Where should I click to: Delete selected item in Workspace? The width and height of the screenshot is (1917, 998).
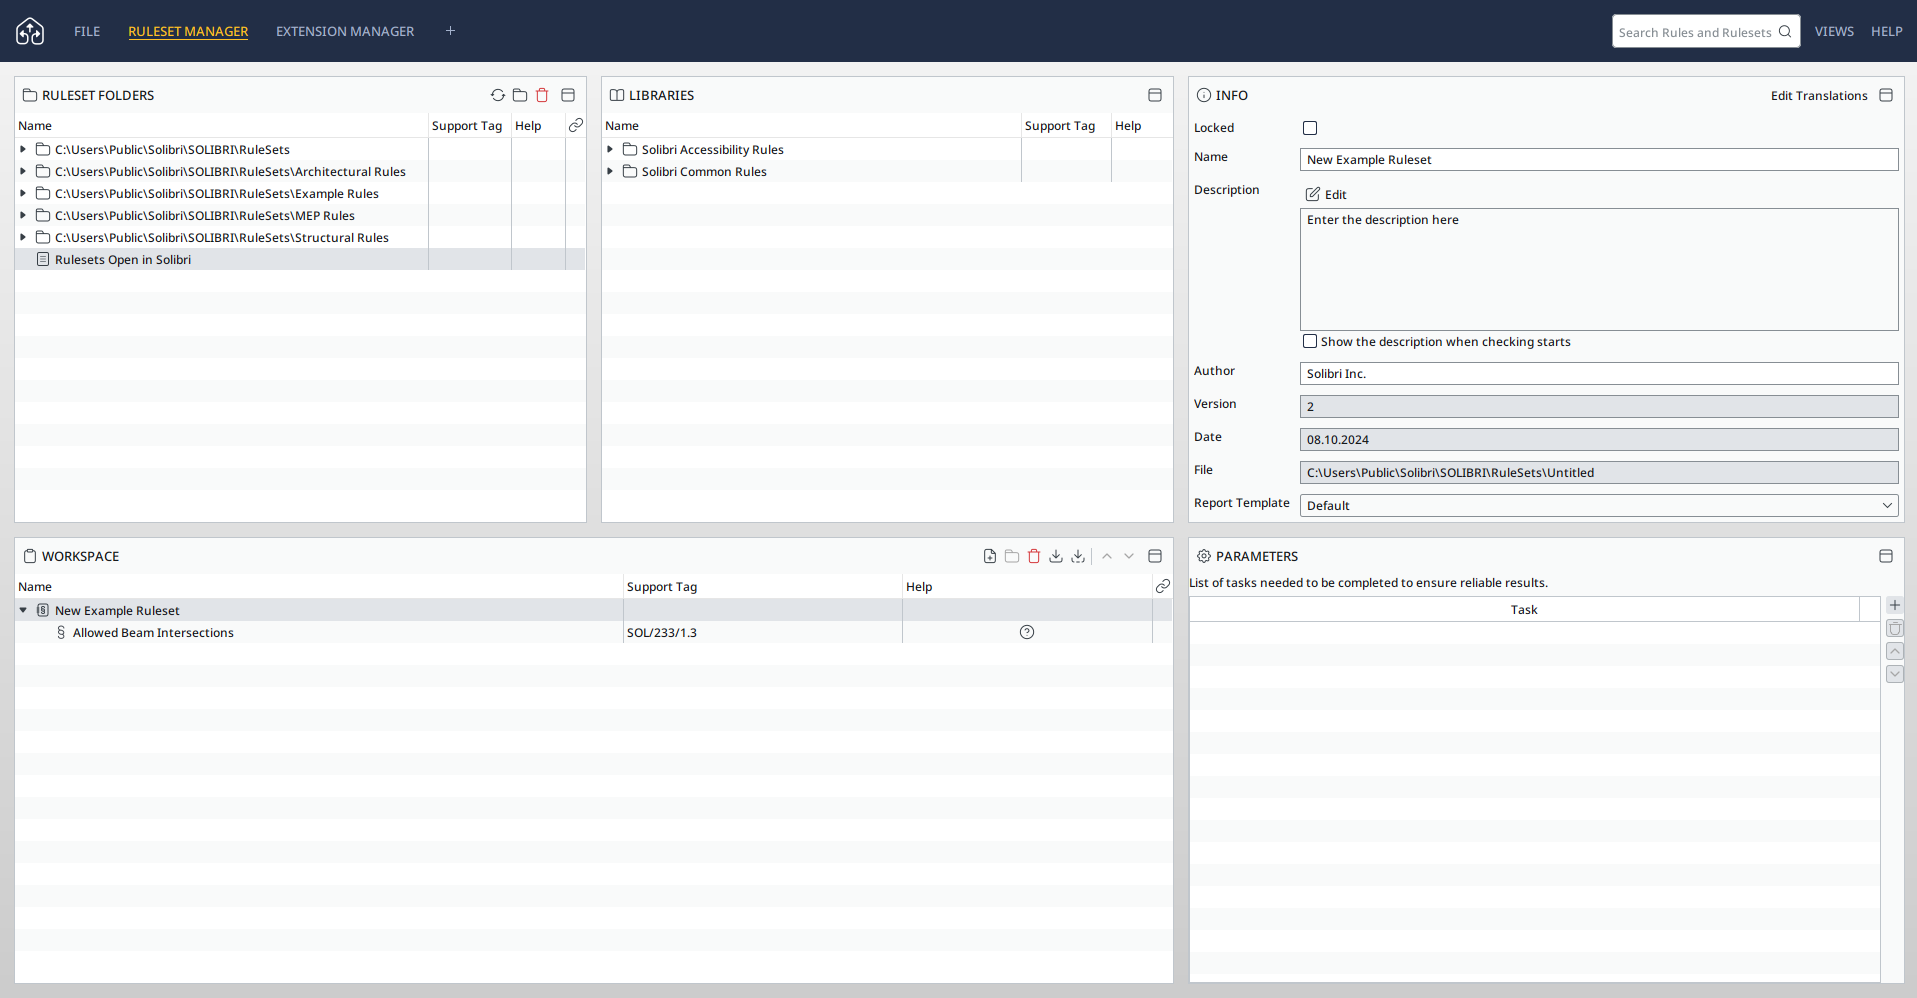point(1034,556)
